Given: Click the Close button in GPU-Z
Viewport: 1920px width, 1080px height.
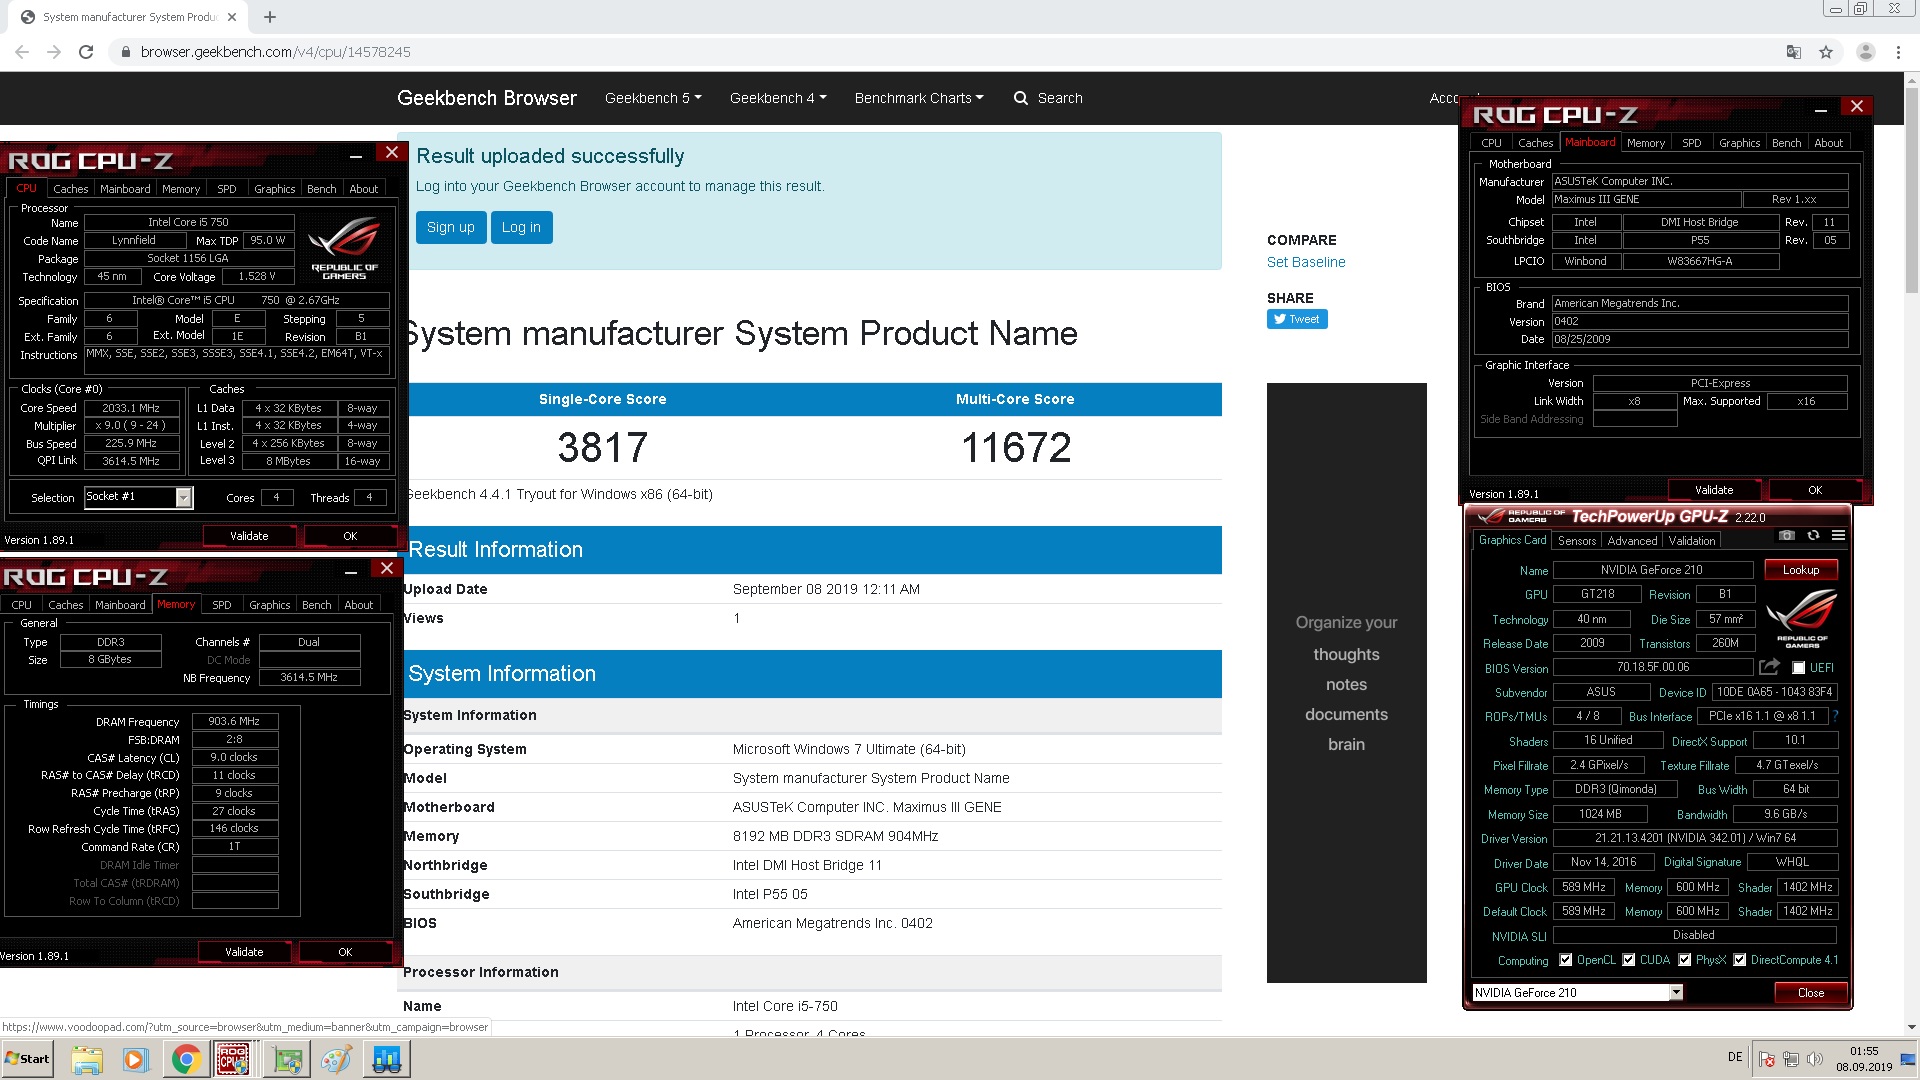Looking at the screenshot, I should [x=1811, y=993].
